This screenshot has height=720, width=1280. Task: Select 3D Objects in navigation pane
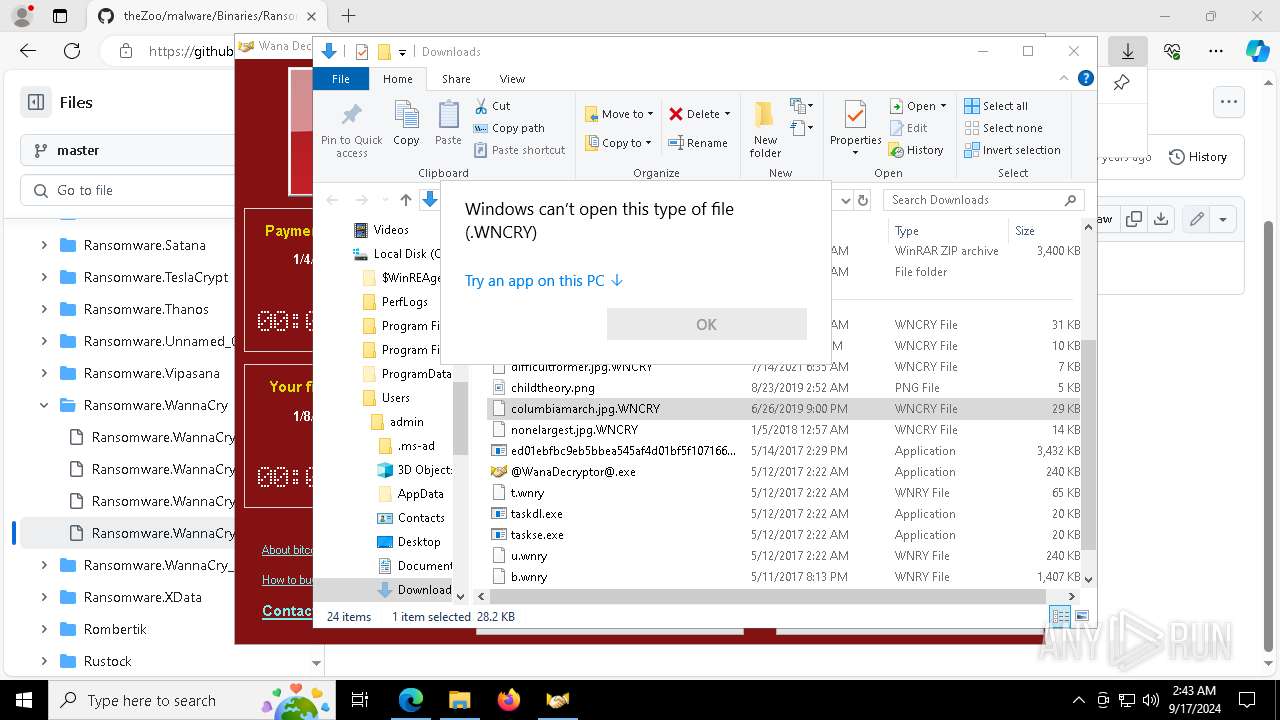tap(424, 469)
